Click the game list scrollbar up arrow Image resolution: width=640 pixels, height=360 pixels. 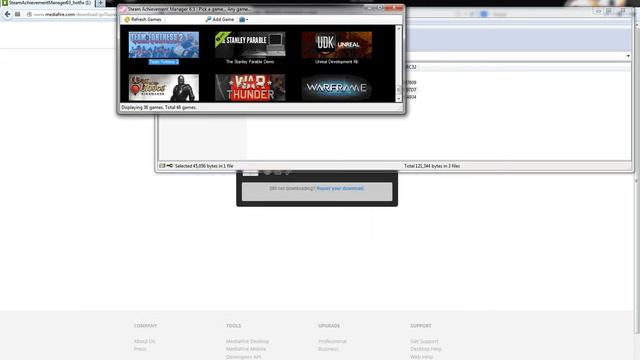[x=399, y=29]
